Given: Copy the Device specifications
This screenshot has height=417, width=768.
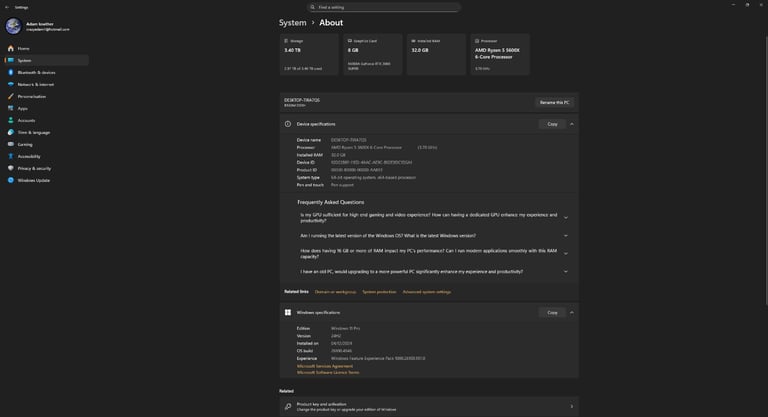Looking at the screenshot, I should (552, 124).
